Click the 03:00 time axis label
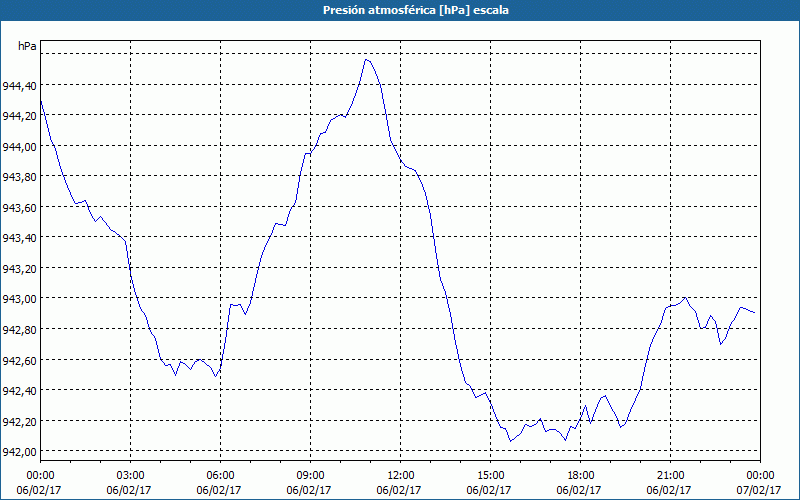Image resolution: width=800 pixels, height=500 pixels. [x=131, y=476]
